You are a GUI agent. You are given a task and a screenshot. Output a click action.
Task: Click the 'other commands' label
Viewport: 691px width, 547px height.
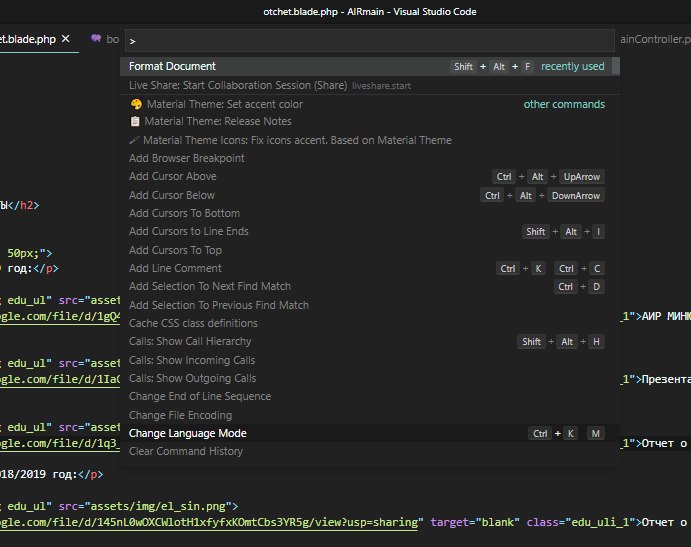(x=564, y=104)
